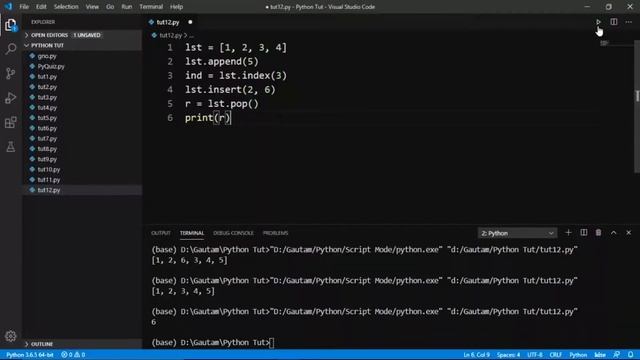The image size is (640, 360).
Task: Click UTF-8 encoding in status bar
Action: pos(535,355)
